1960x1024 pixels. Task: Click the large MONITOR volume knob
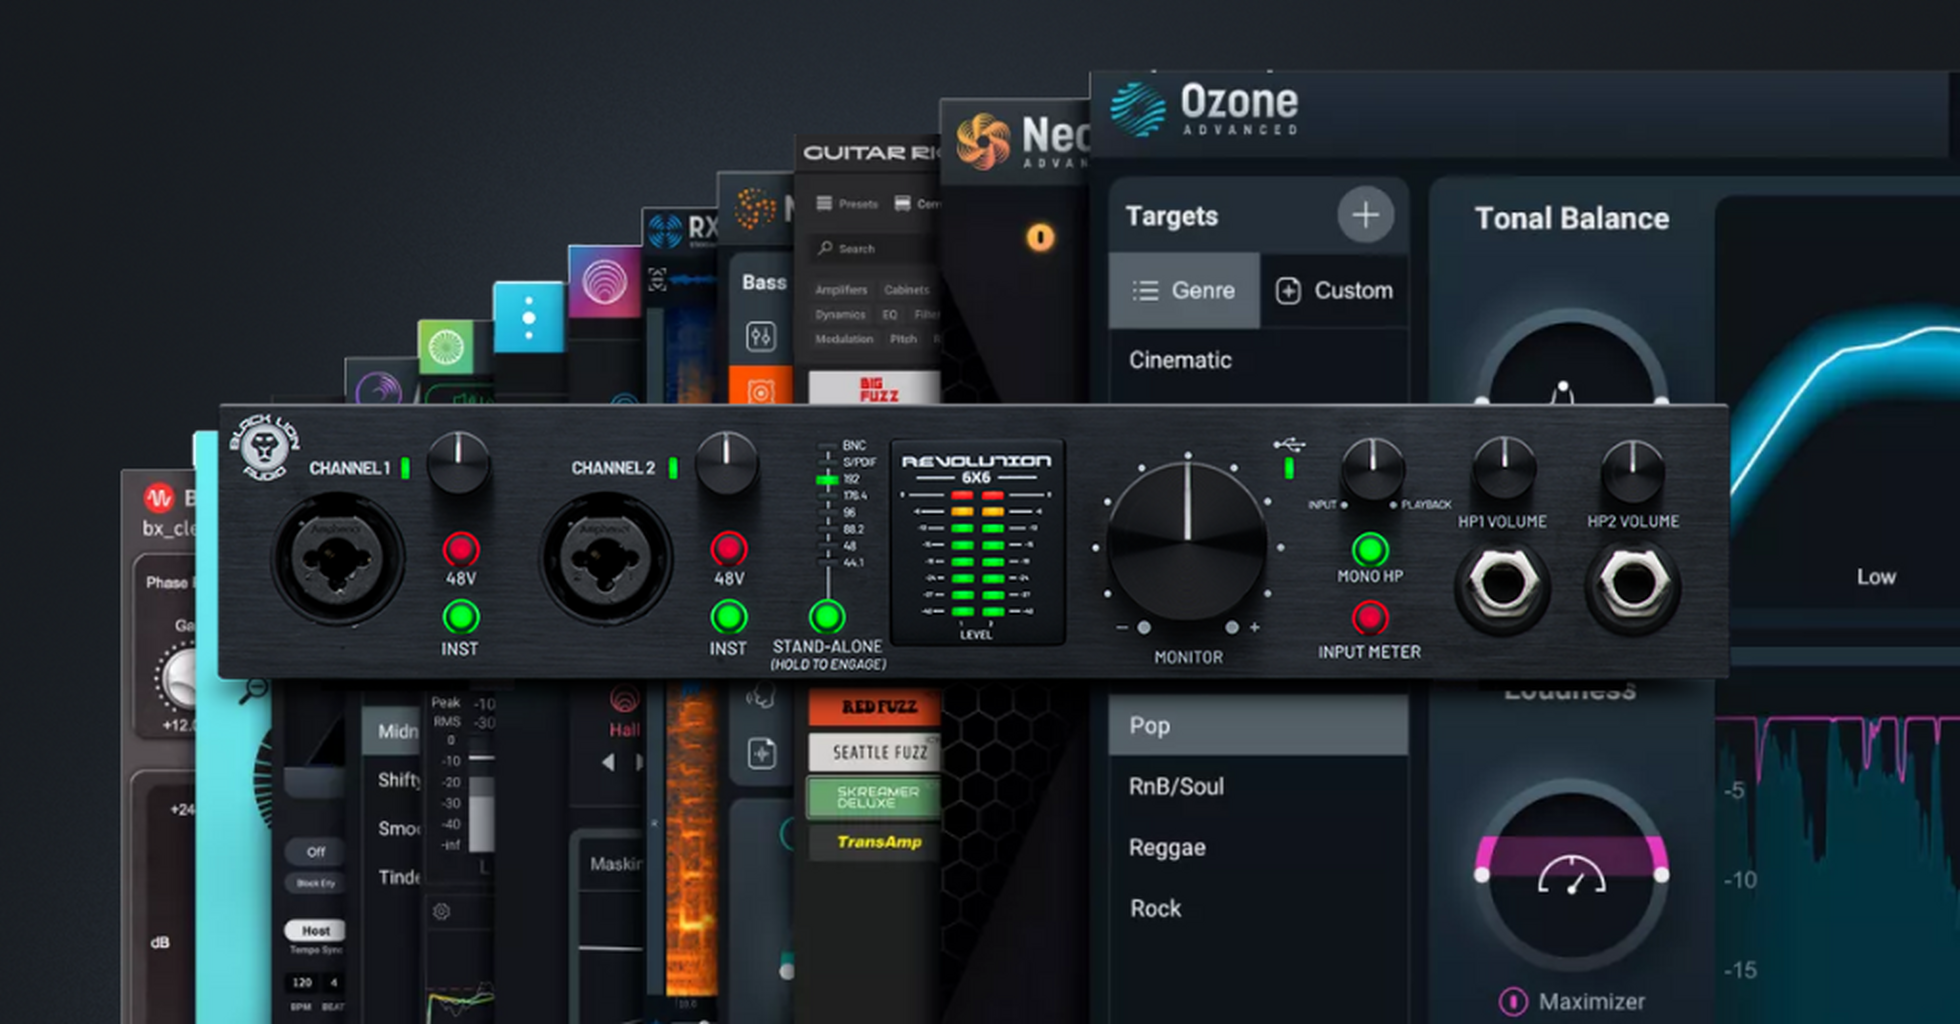[x=1188, y=543]
